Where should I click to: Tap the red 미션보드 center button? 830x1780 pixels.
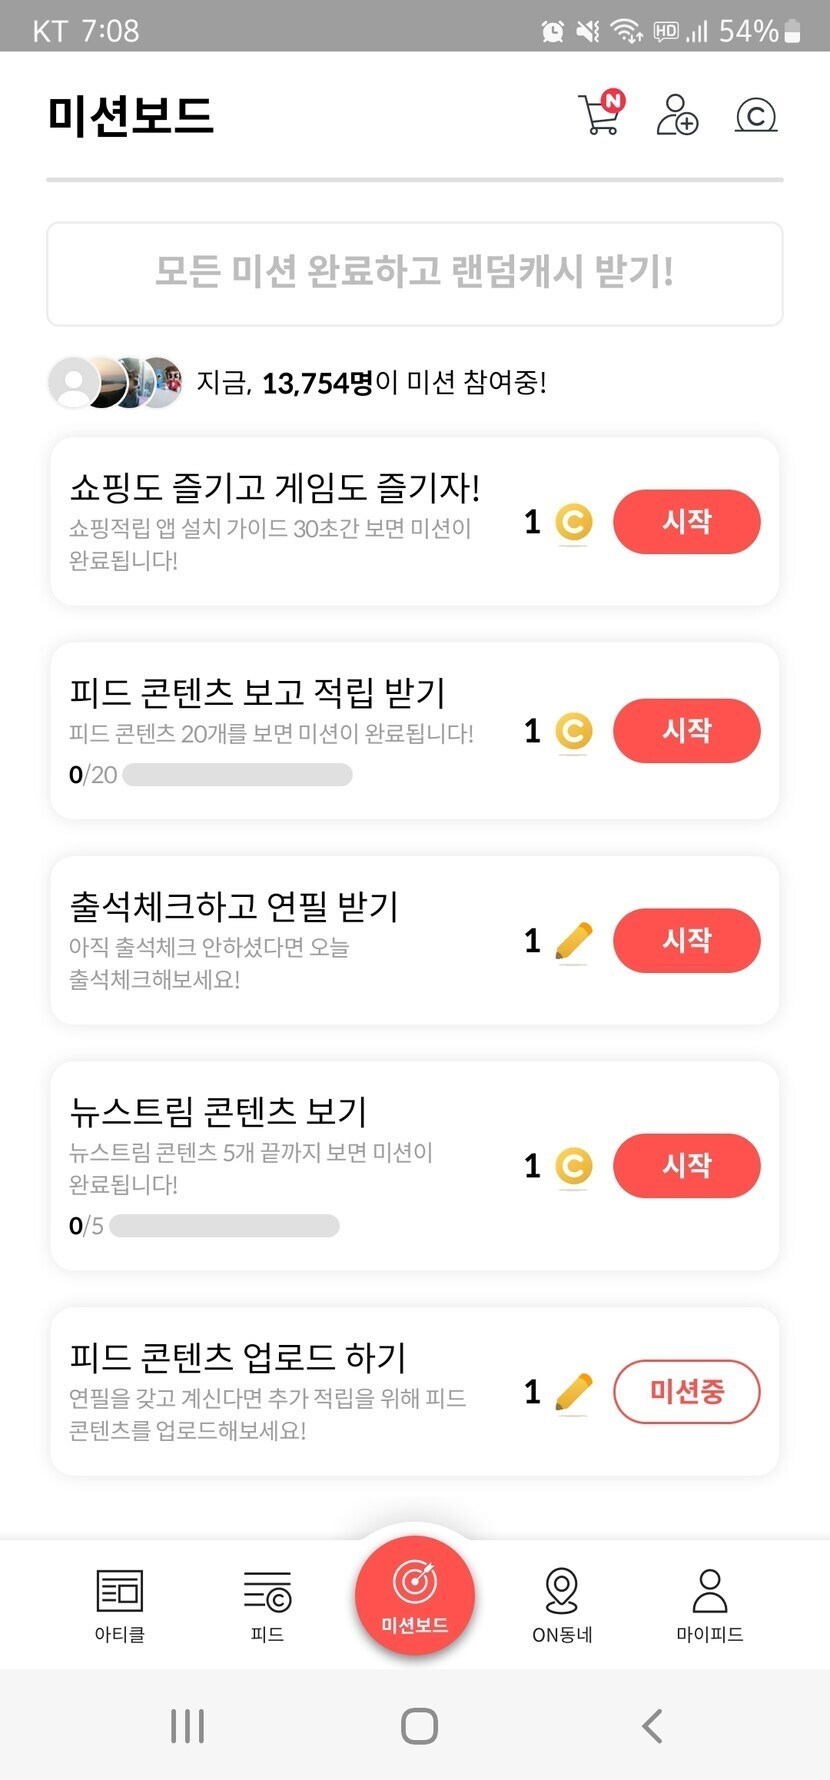[415, 1595]
